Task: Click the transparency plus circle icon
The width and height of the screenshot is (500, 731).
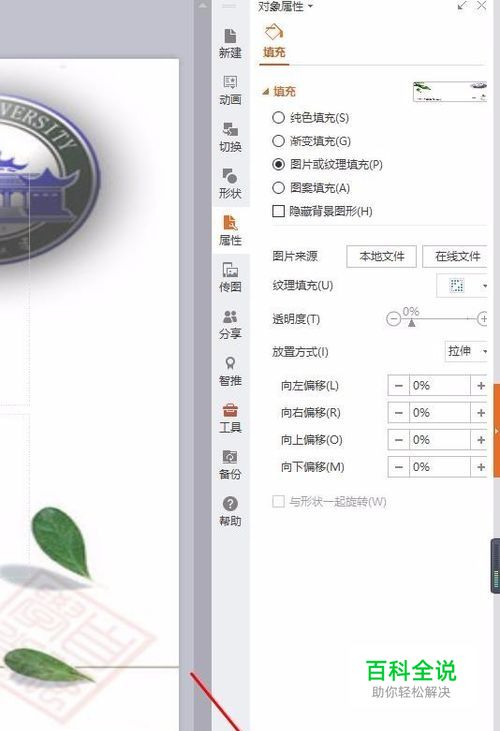Action: pyautogui.click(x=483, y=319)
